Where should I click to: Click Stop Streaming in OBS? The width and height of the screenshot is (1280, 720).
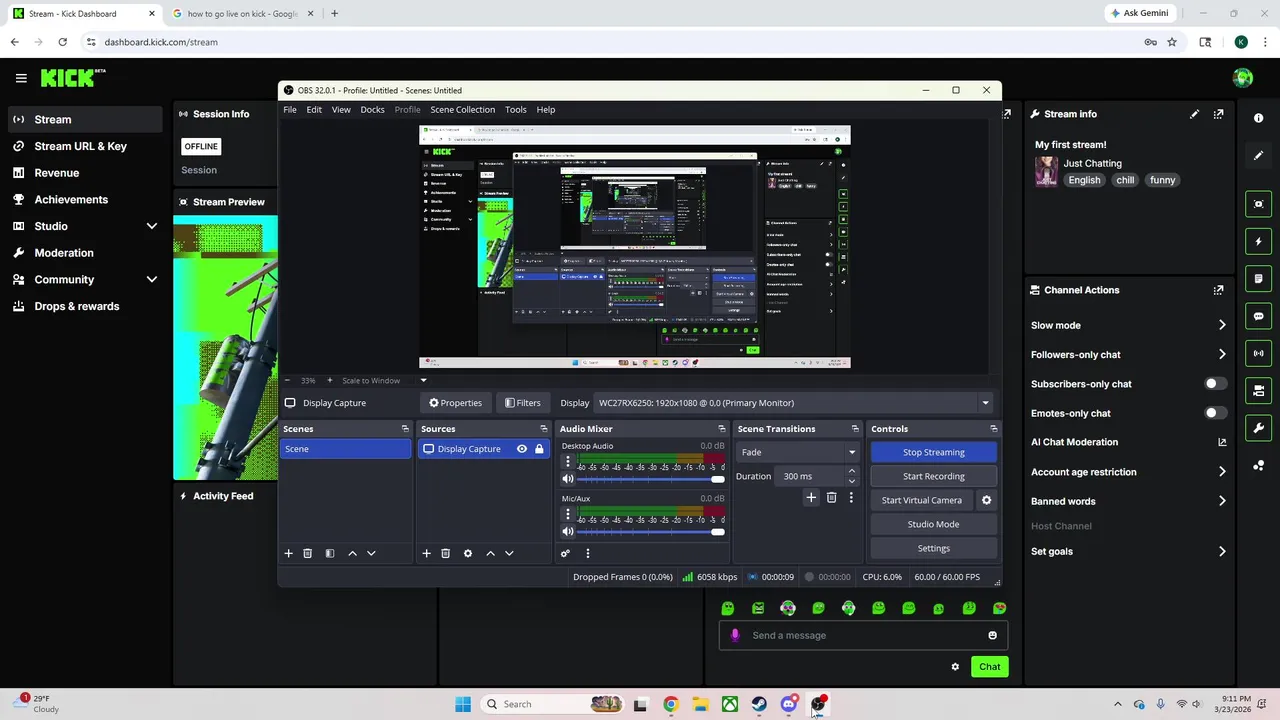pos(934,452)
